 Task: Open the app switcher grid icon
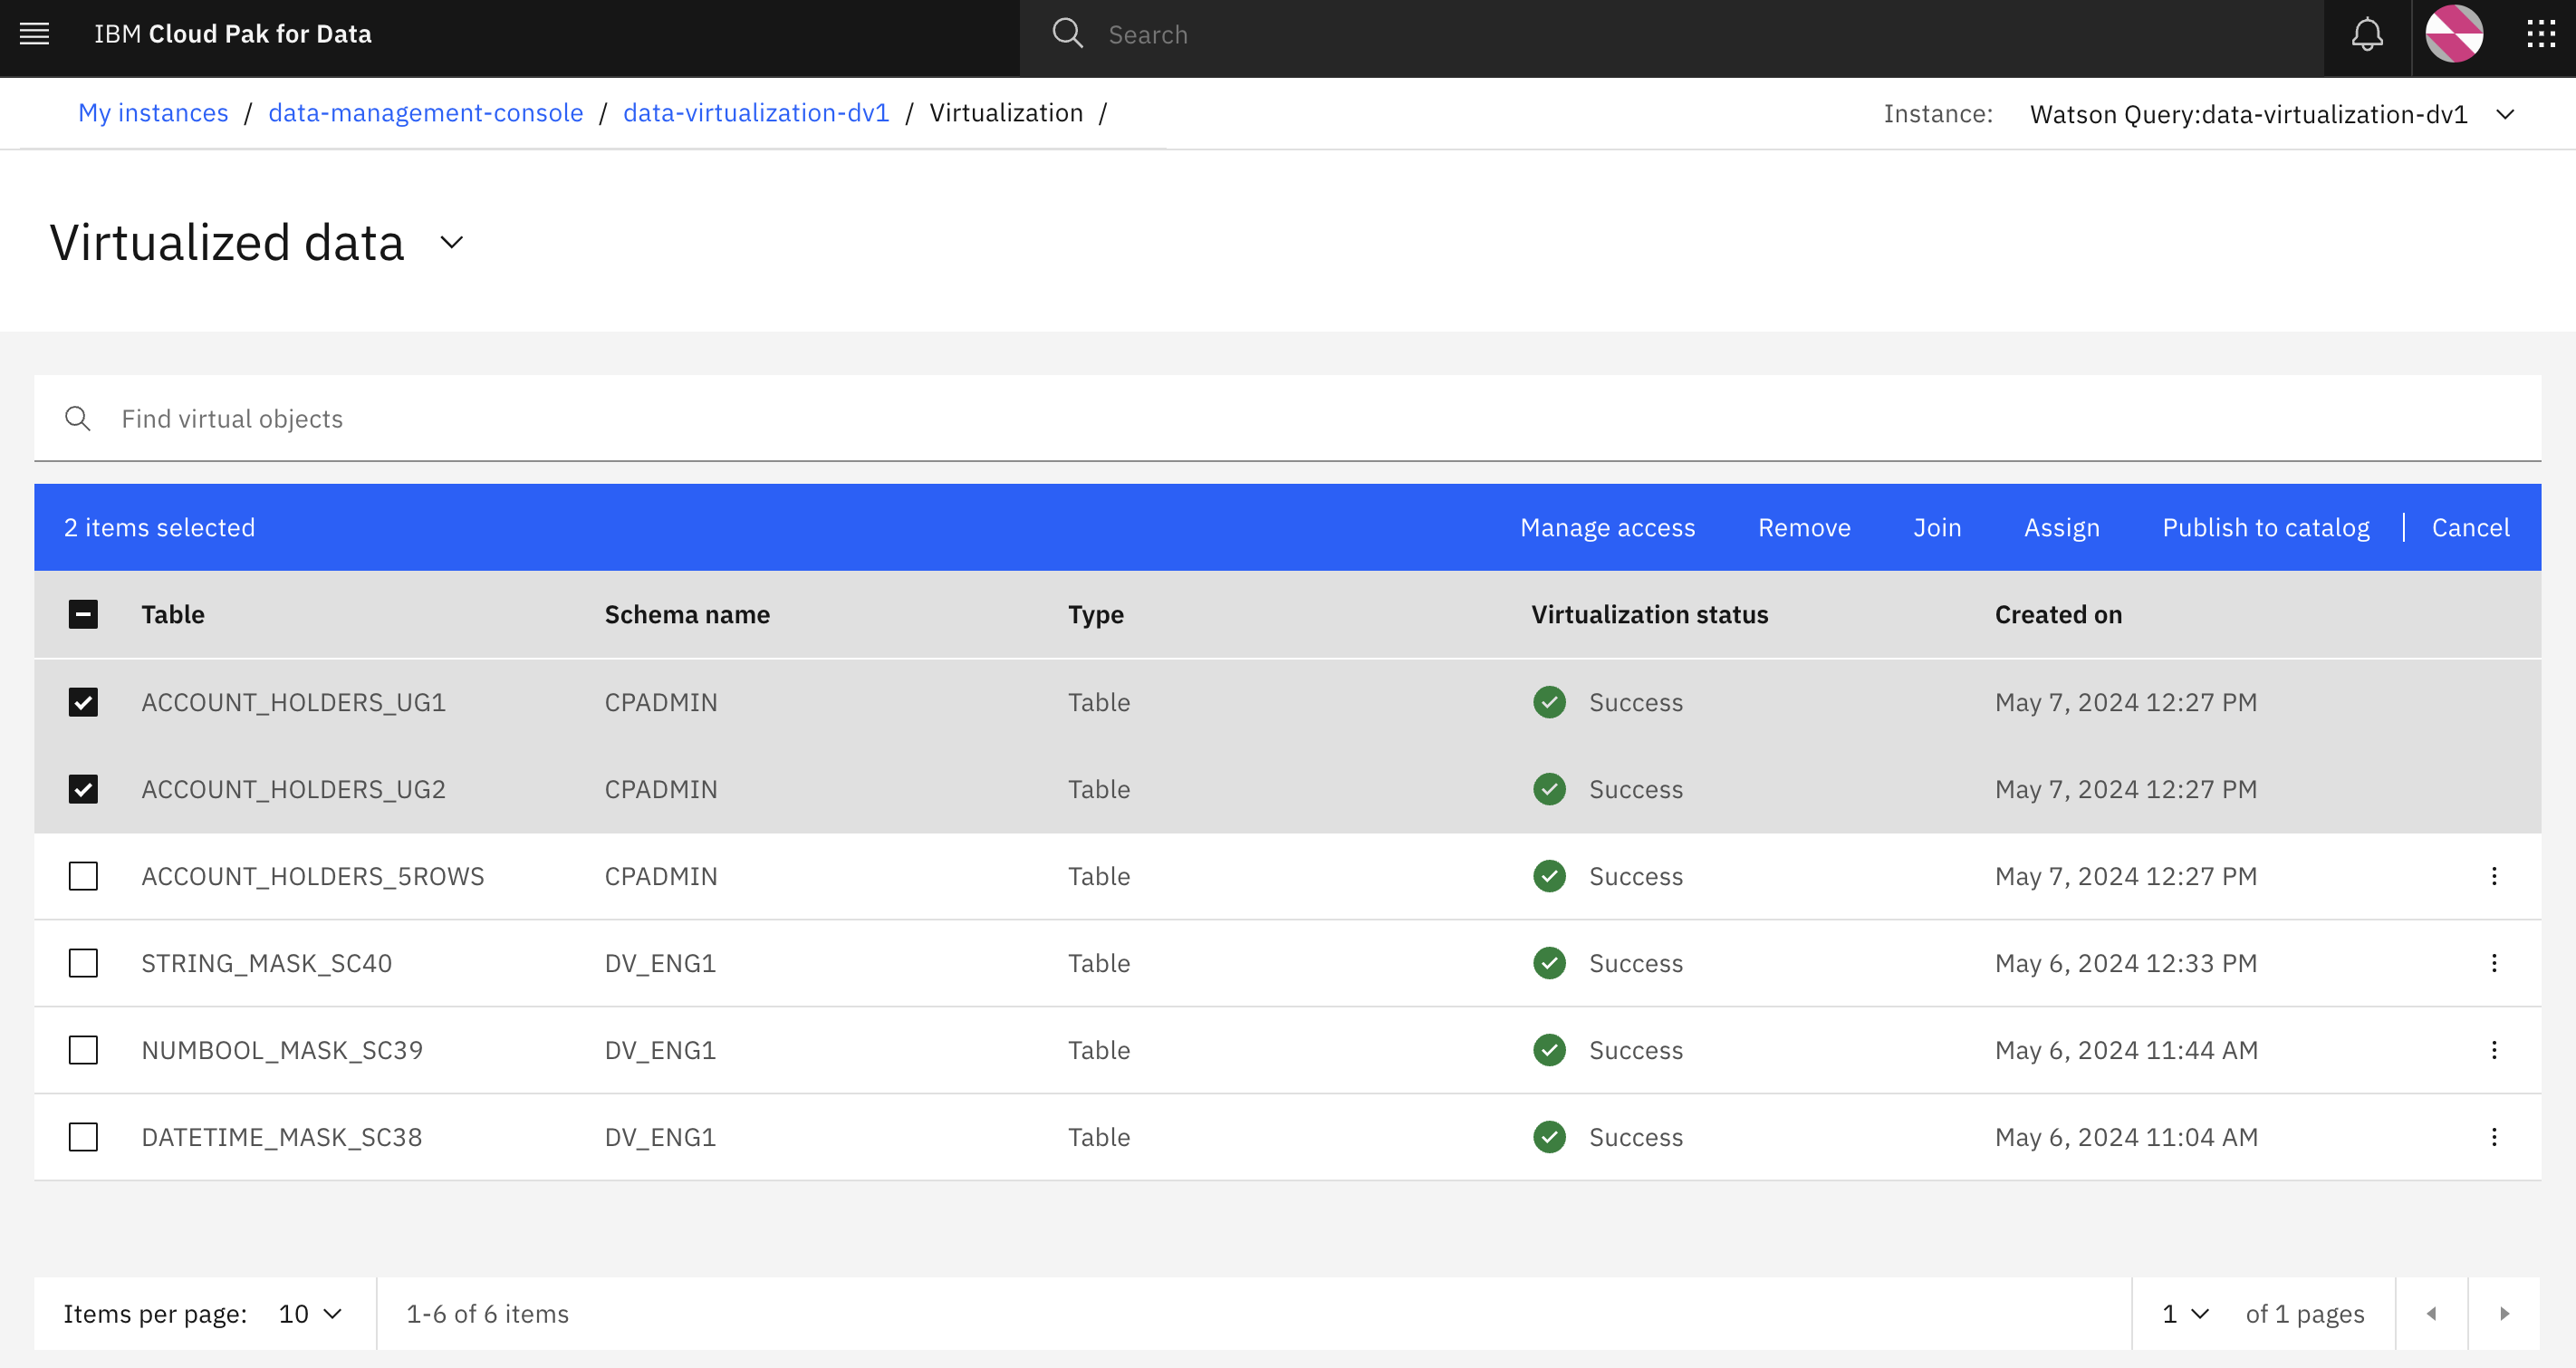pyautogui.click(x=2541, y=34)
